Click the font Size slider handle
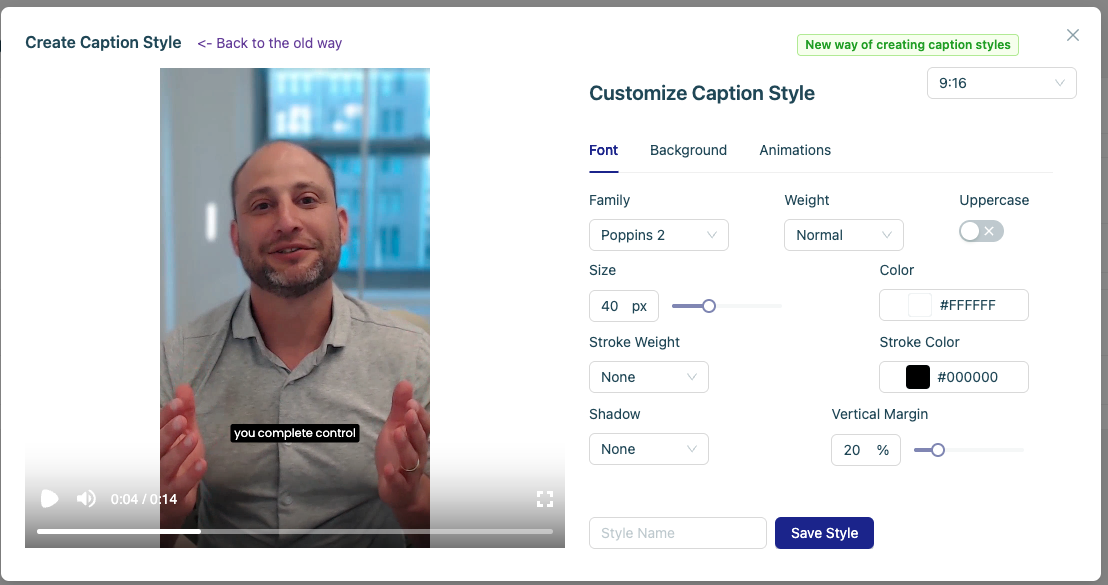 709,306
